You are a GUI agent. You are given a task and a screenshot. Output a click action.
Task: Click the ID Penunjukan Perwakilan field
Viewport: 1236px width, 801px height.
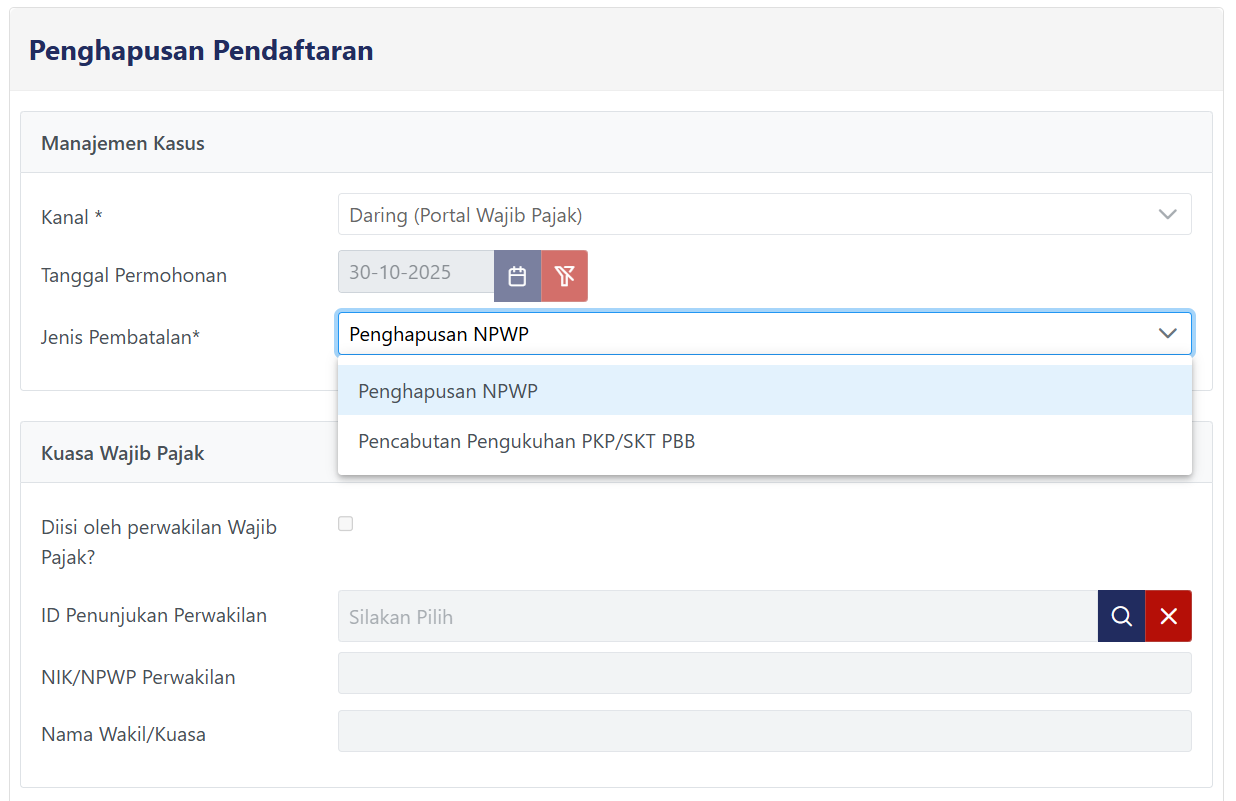[x=716, y=616]
